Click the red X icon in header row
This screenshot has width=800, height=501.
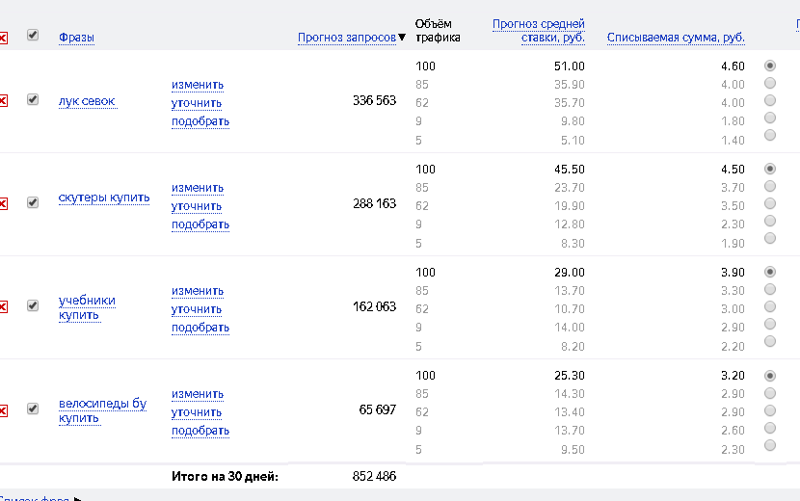tap(3, 38)
